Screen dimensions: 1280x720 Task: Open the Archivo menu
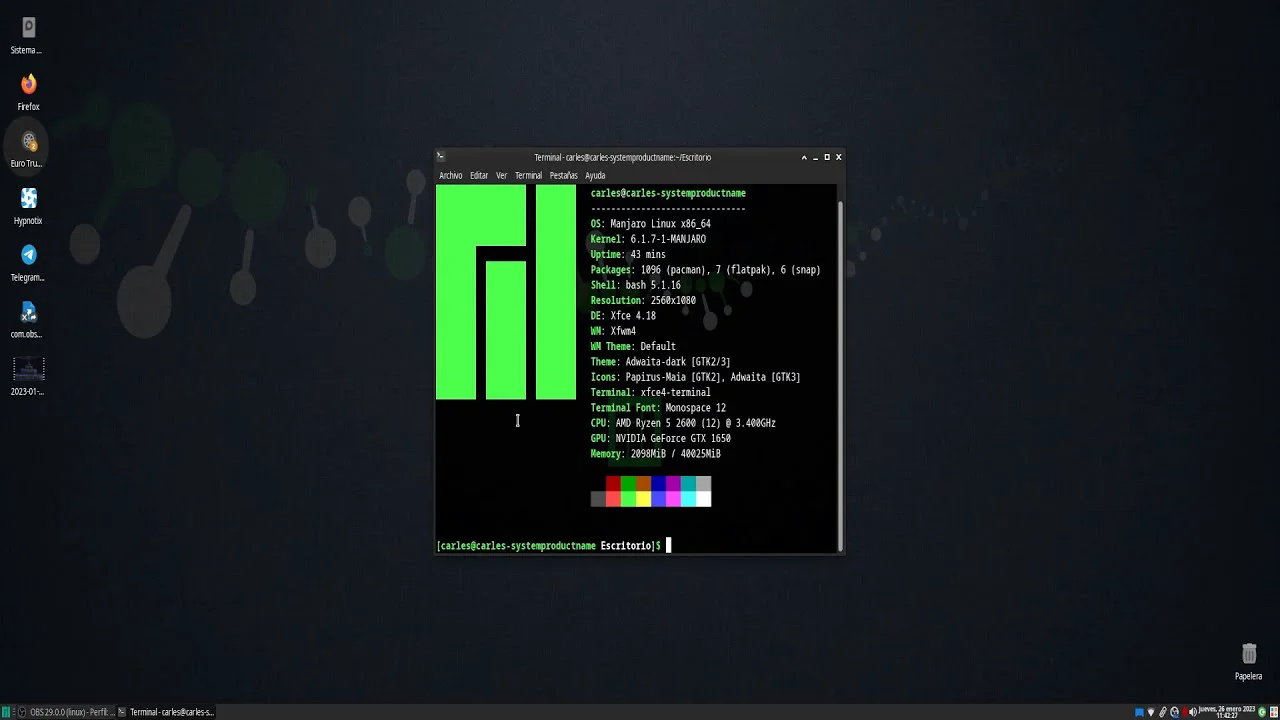(450, 175)
